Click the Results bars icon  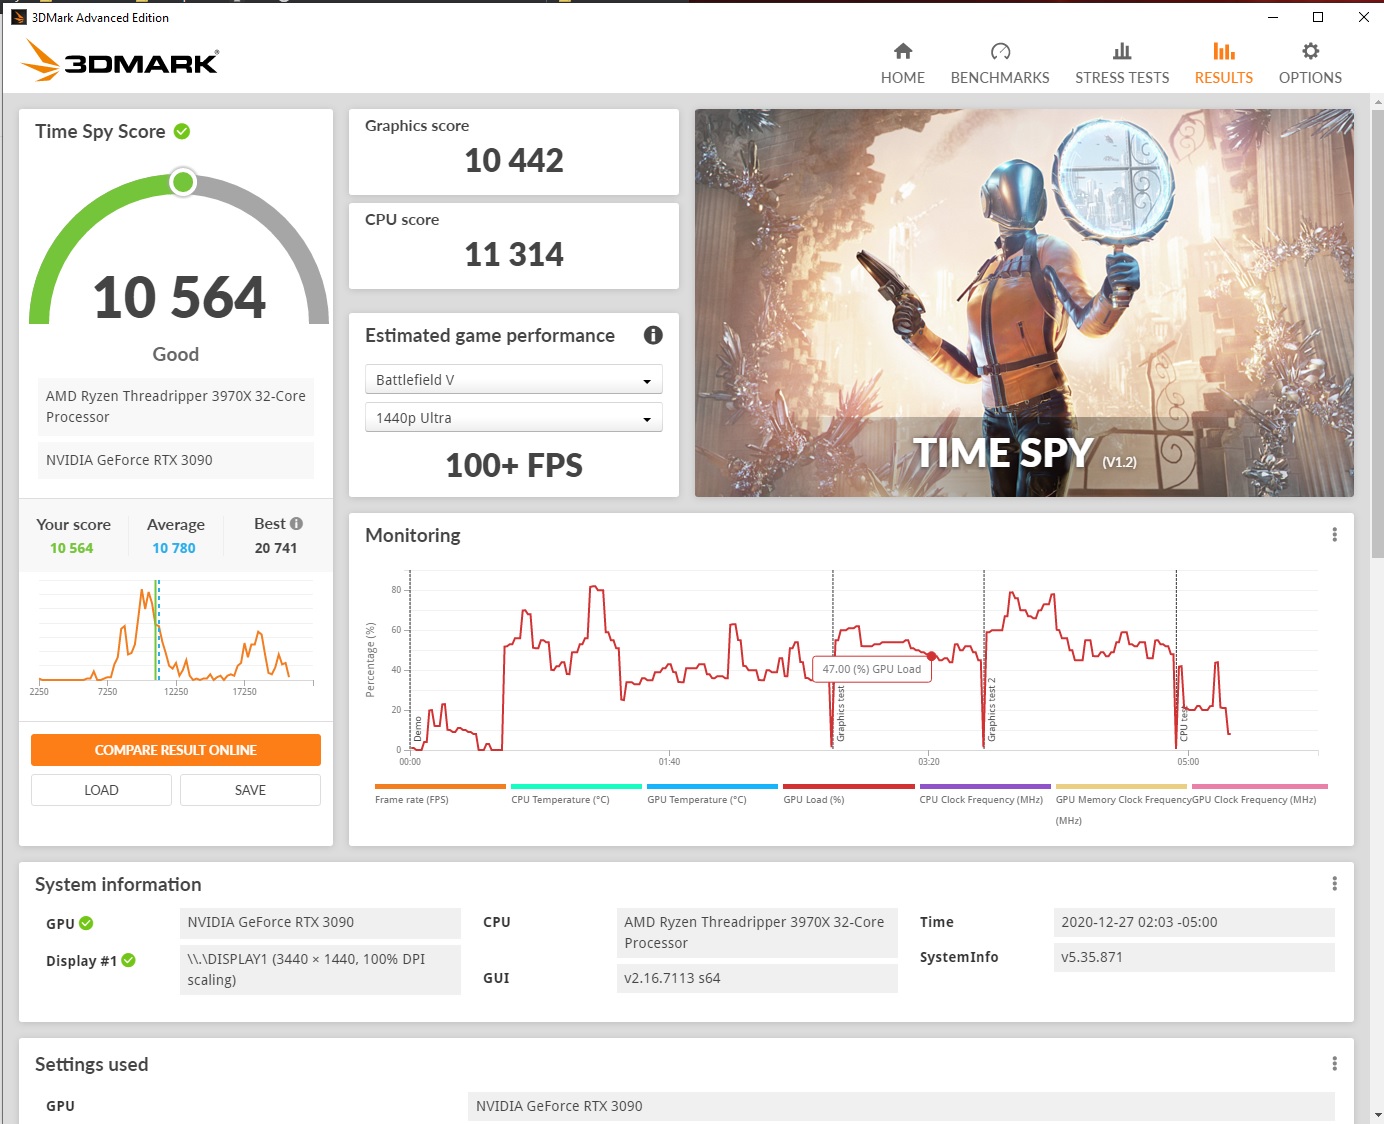pyautogui.click(x=1224, y=51)
